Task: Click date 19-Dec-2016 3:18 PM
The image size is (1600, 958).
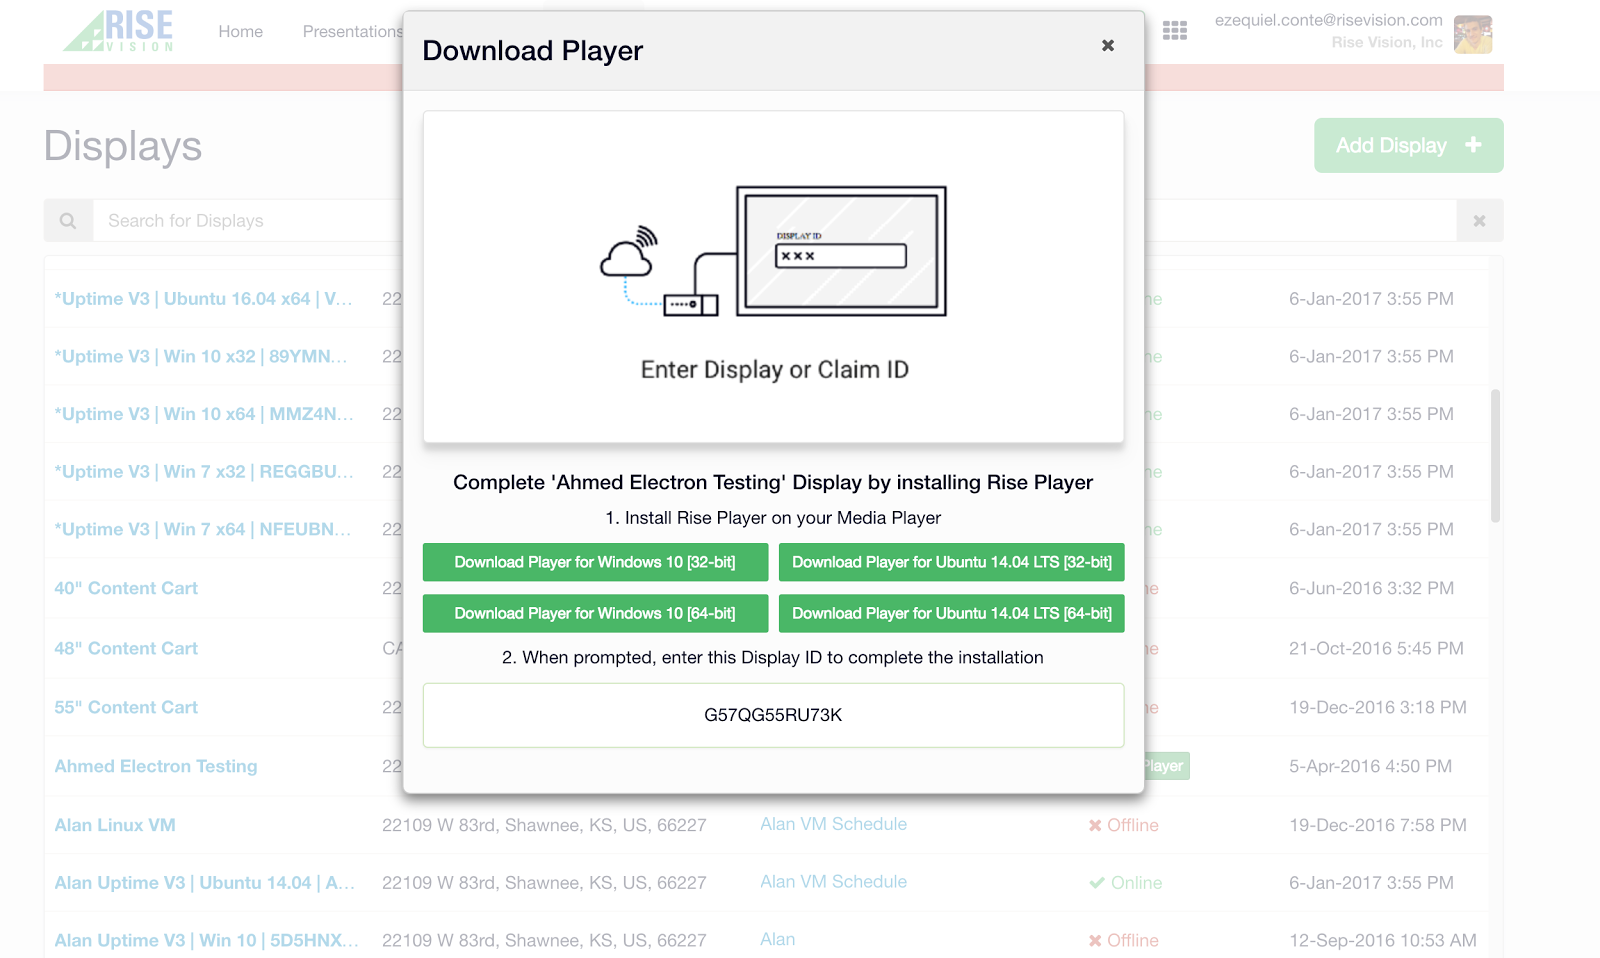Action: click(1378, 708)
